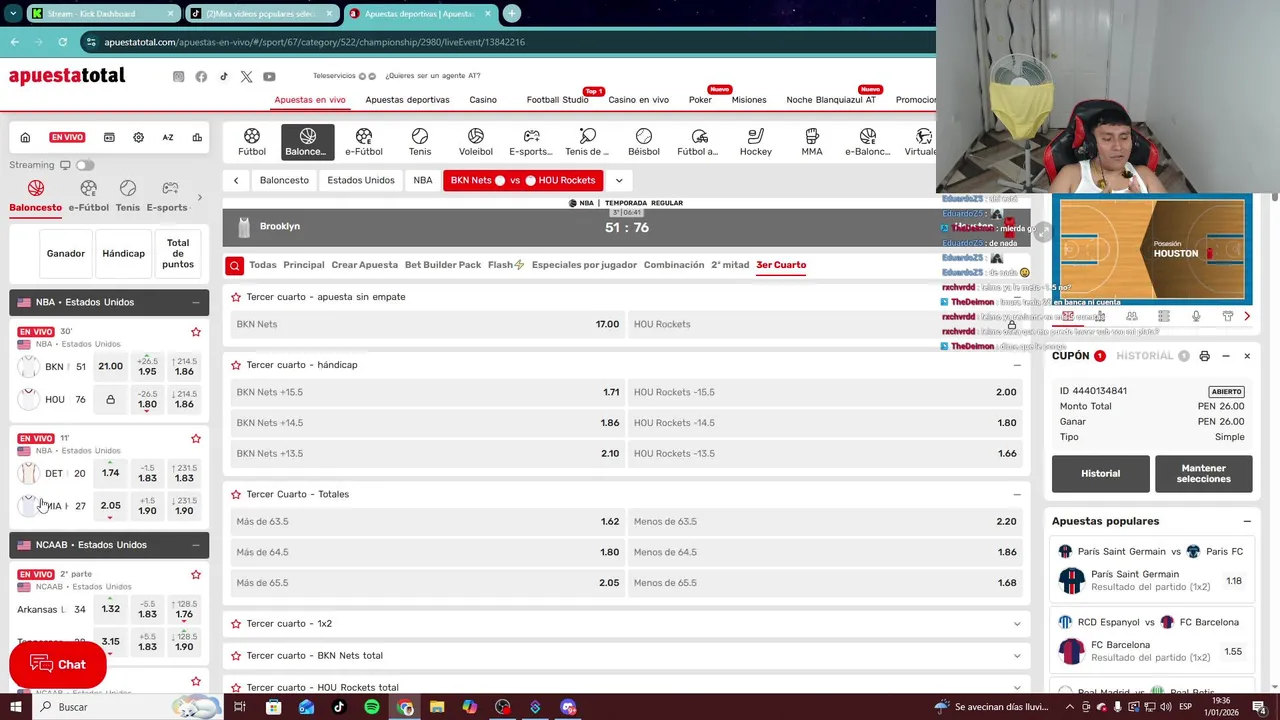This screenshot has width=1280, height=720.
Task: Print the coupon with printer icon
Action: coord(1204,356)
